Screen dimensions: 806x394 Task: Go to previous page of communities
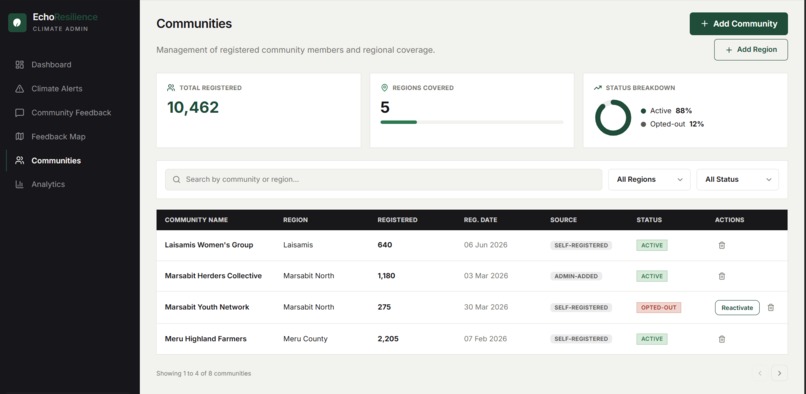pos(761,373)
